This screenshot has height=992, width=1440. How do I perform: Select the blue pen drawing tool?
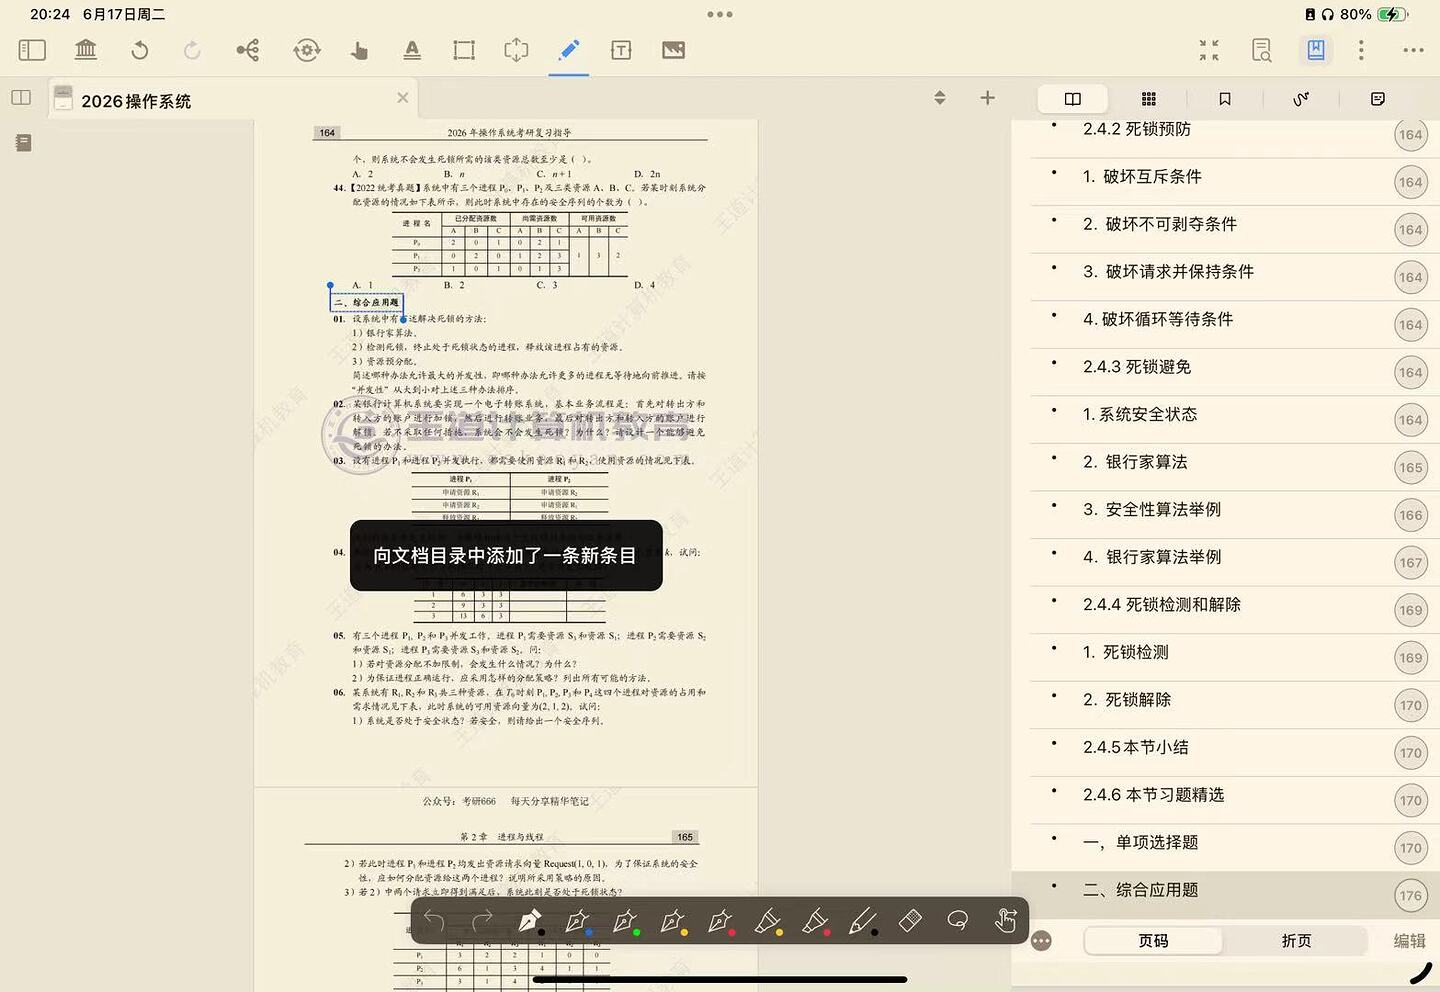(x=569, y=50)
